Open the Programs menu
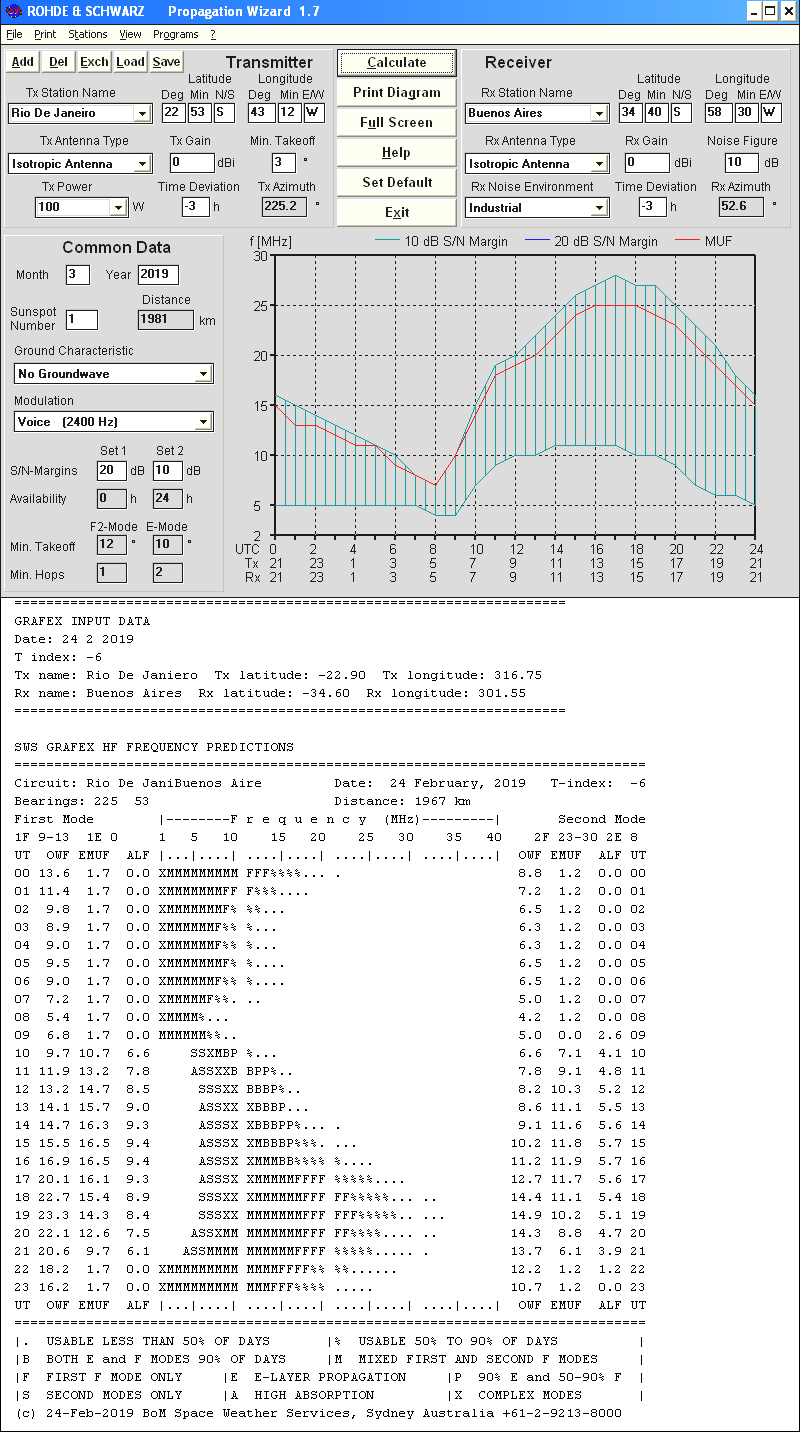Image resolution: width=800 pixels, height=1432 pixels. [176, 34]
